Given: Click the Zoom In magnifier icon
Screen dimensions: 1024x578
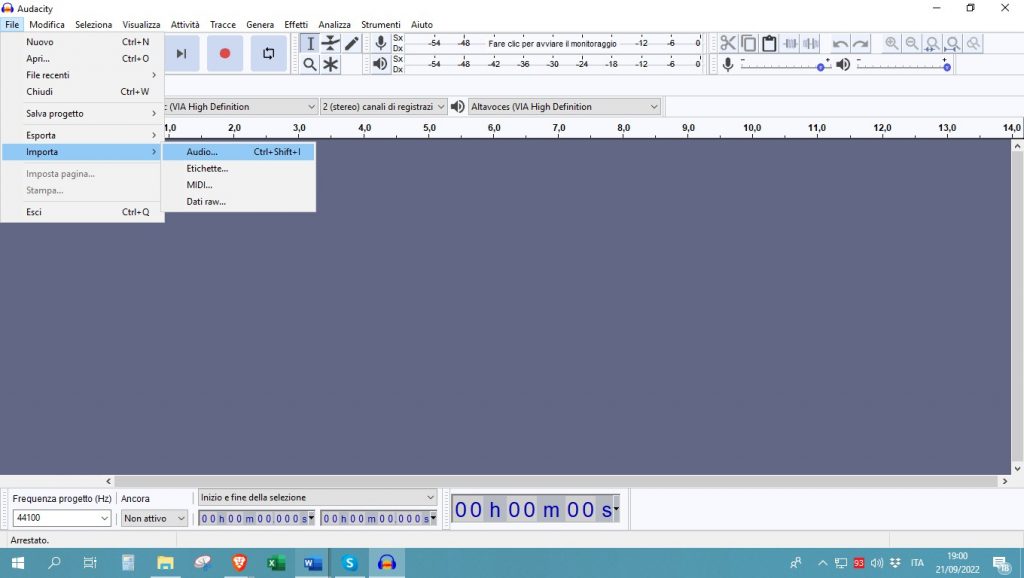Looking at the screenshot, I should tap(891, 43).
